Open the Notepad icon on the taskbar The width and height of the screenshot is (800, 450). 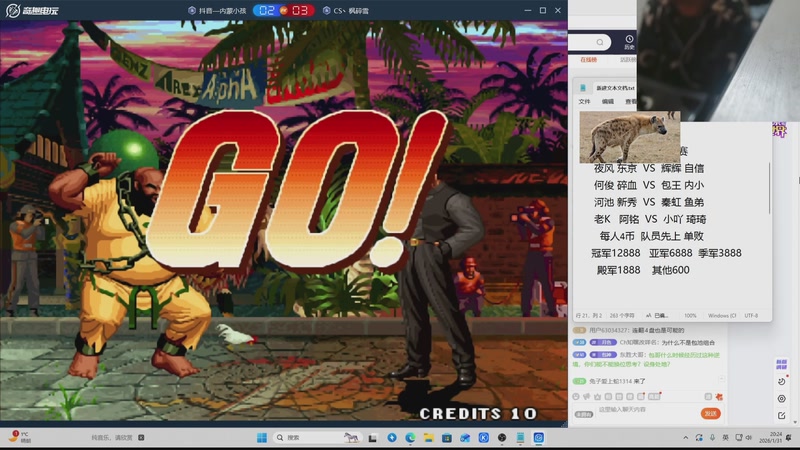click(x=520, y=438)
